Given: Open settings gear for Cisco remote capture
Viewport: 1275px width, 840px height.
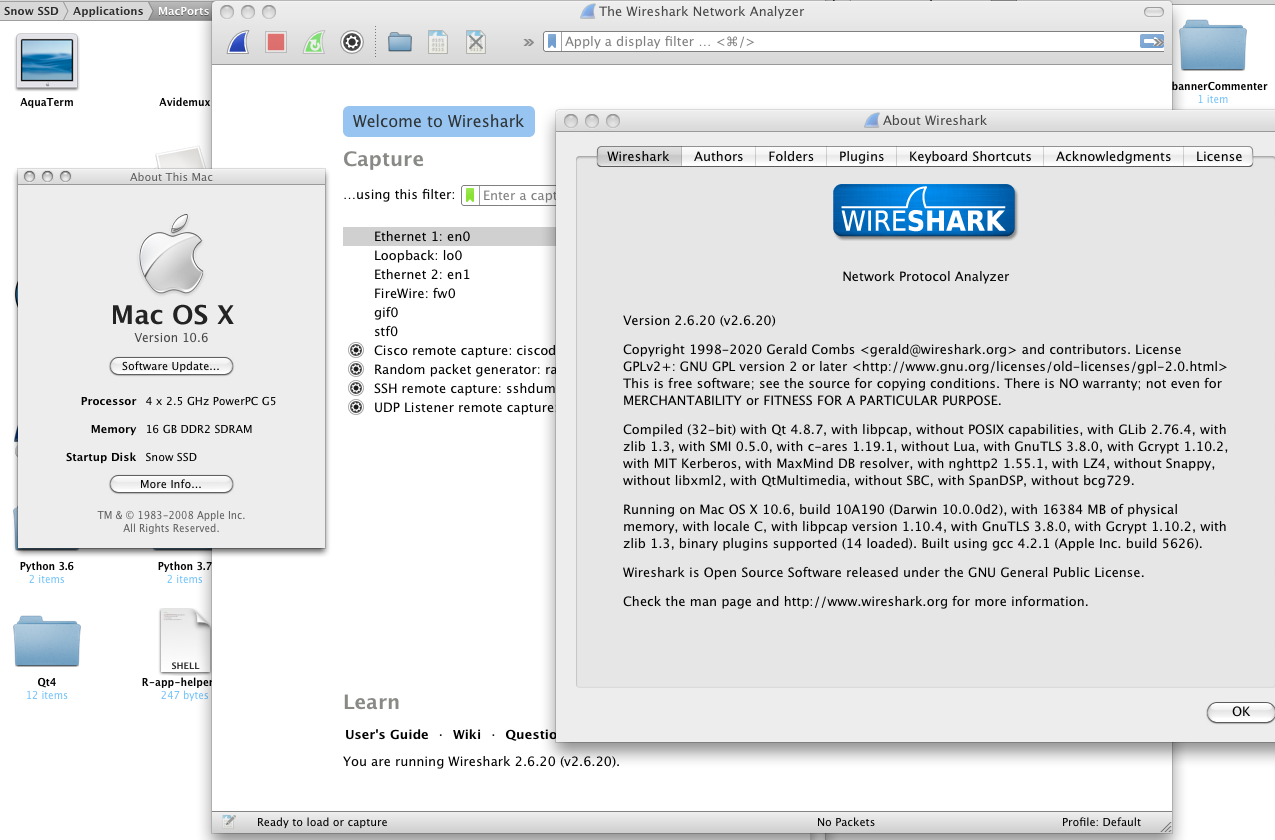Looking at the screenshot, I should 355,350.
